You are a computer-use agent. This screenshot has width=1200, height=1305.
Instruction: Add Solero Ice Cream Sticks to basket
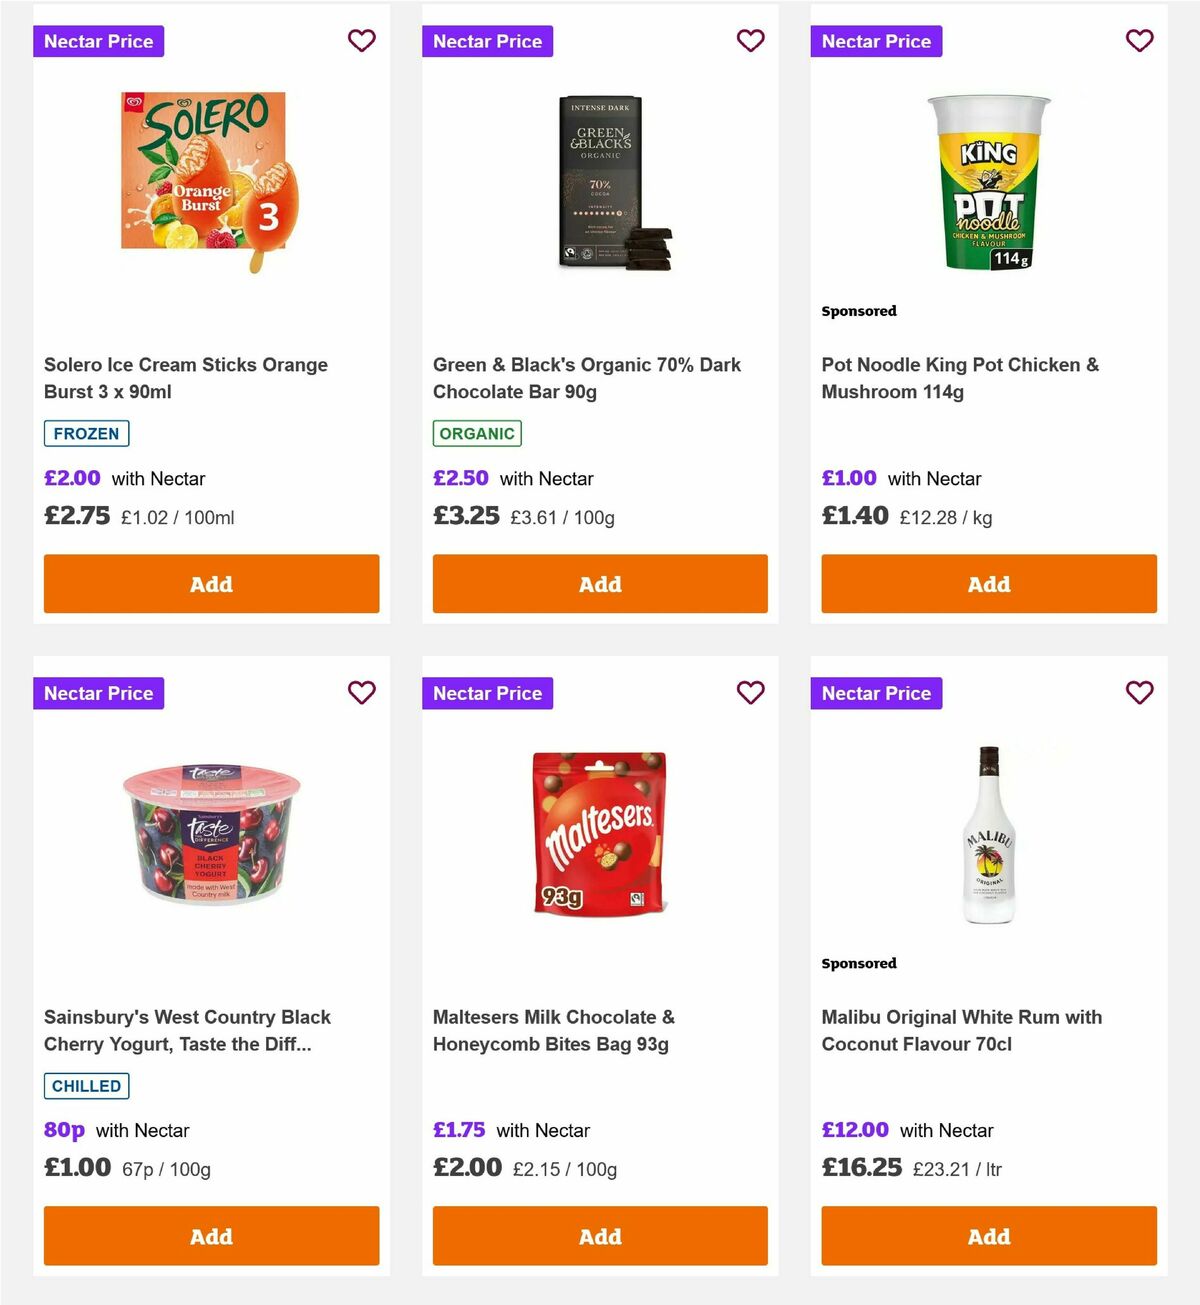(x=211, y=583)
